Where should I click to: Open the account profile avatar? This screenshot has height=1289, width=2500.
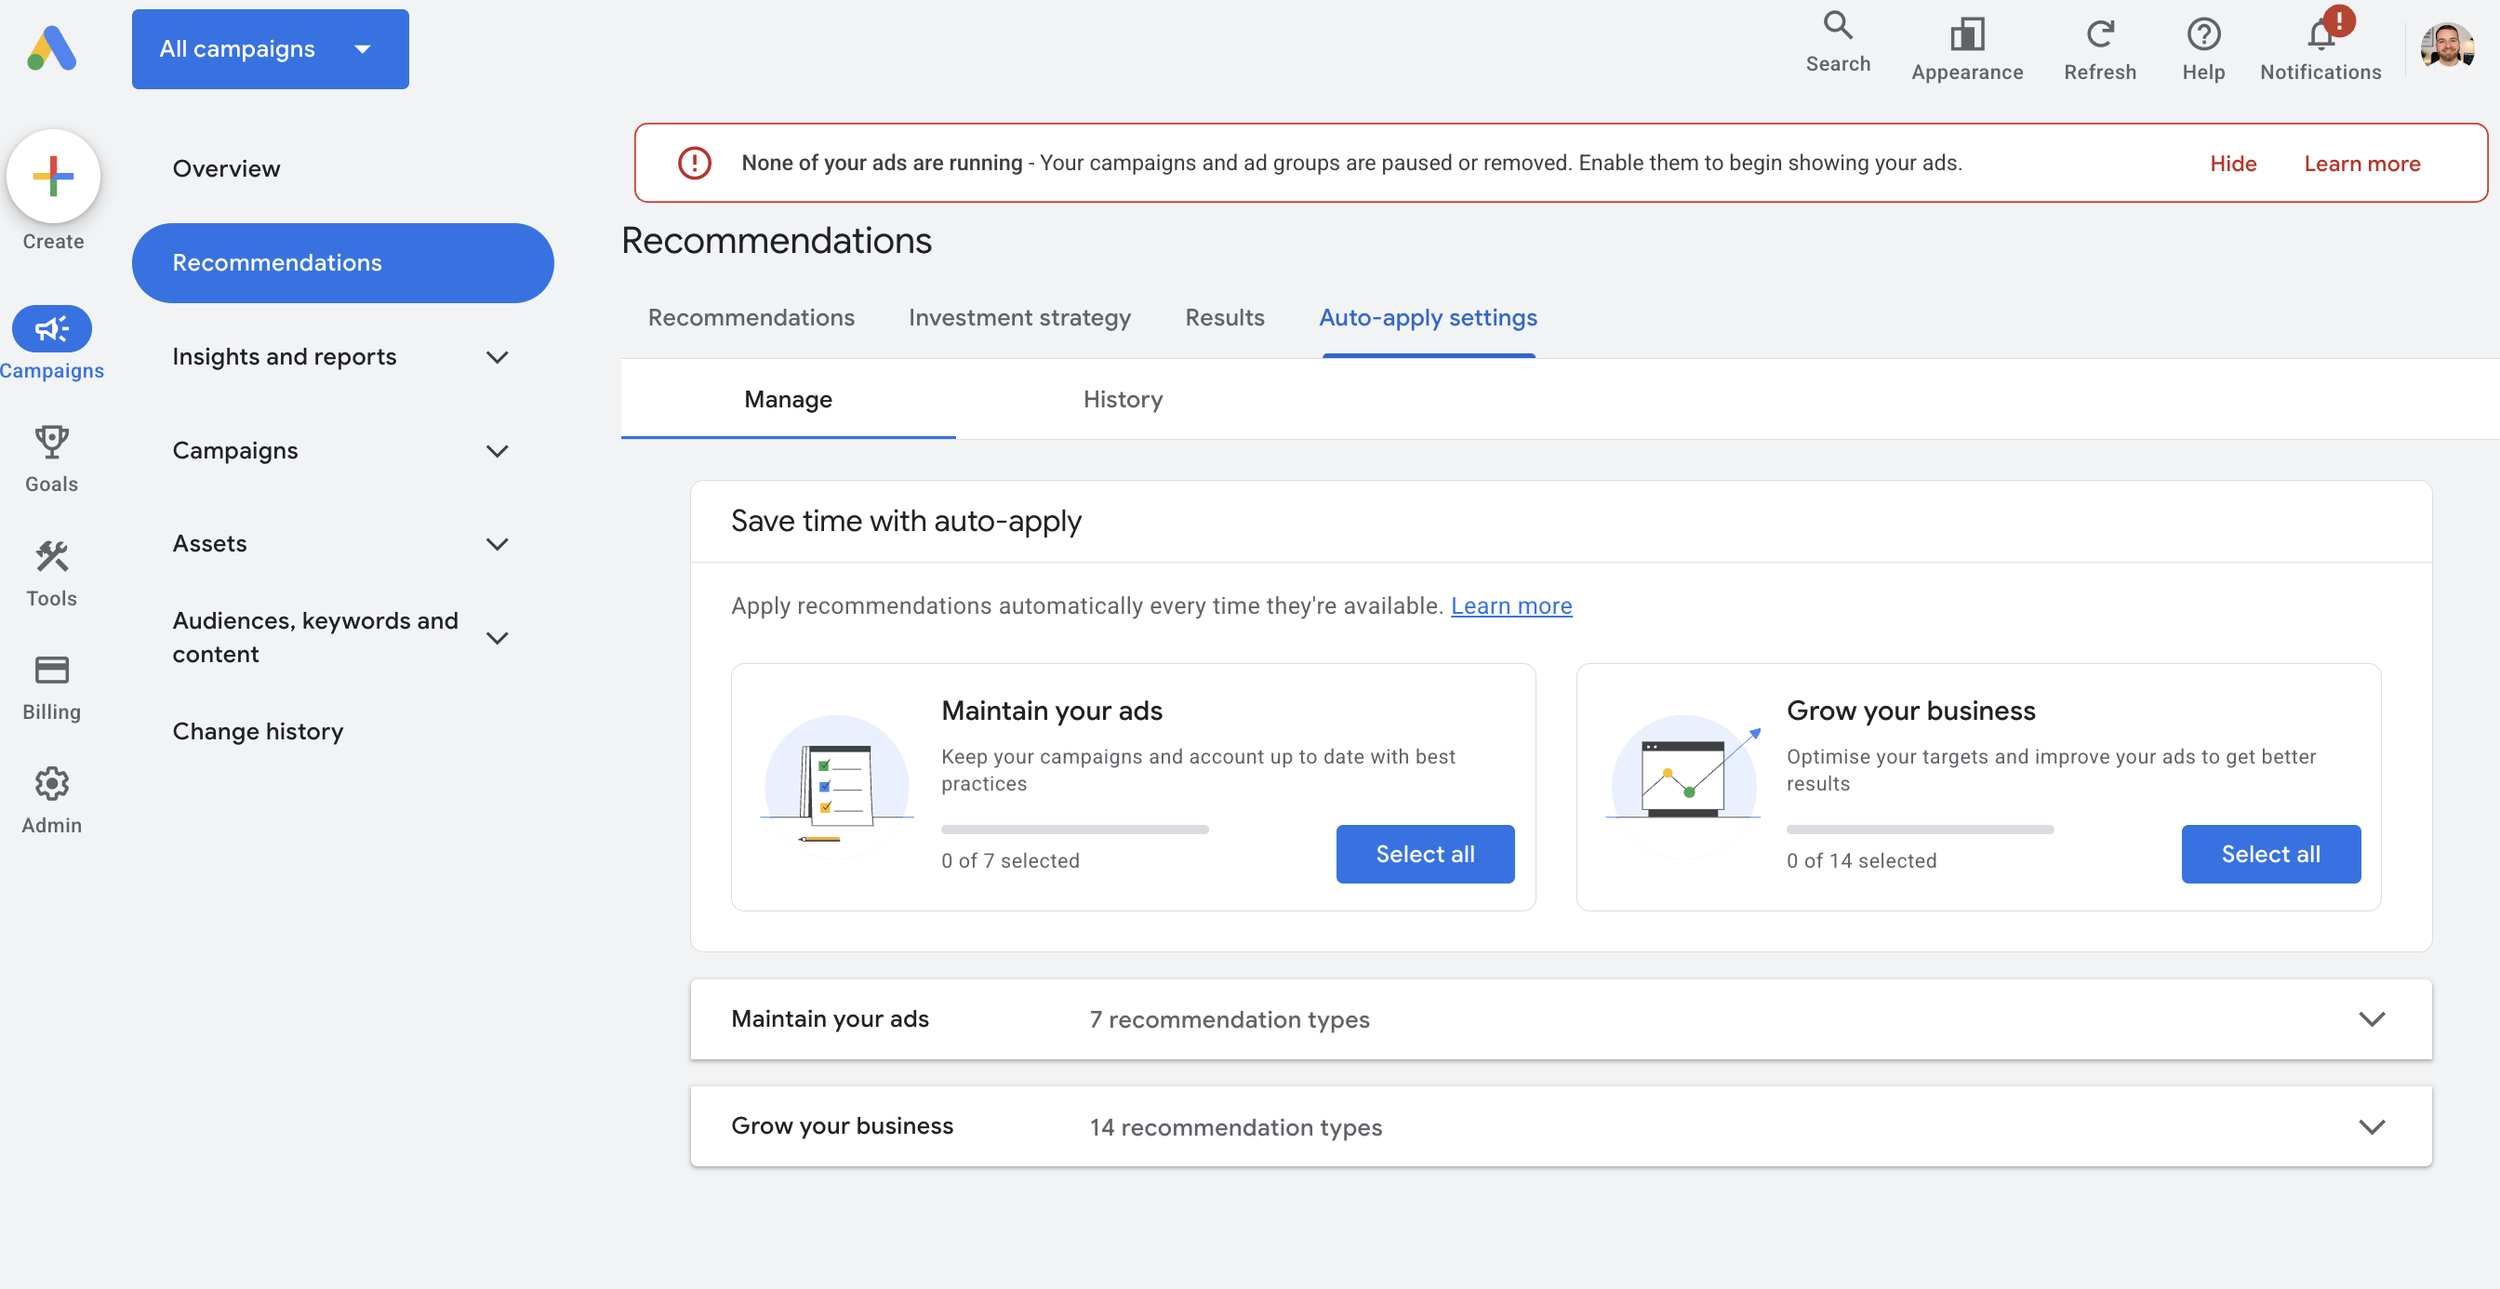(2447, 46)
